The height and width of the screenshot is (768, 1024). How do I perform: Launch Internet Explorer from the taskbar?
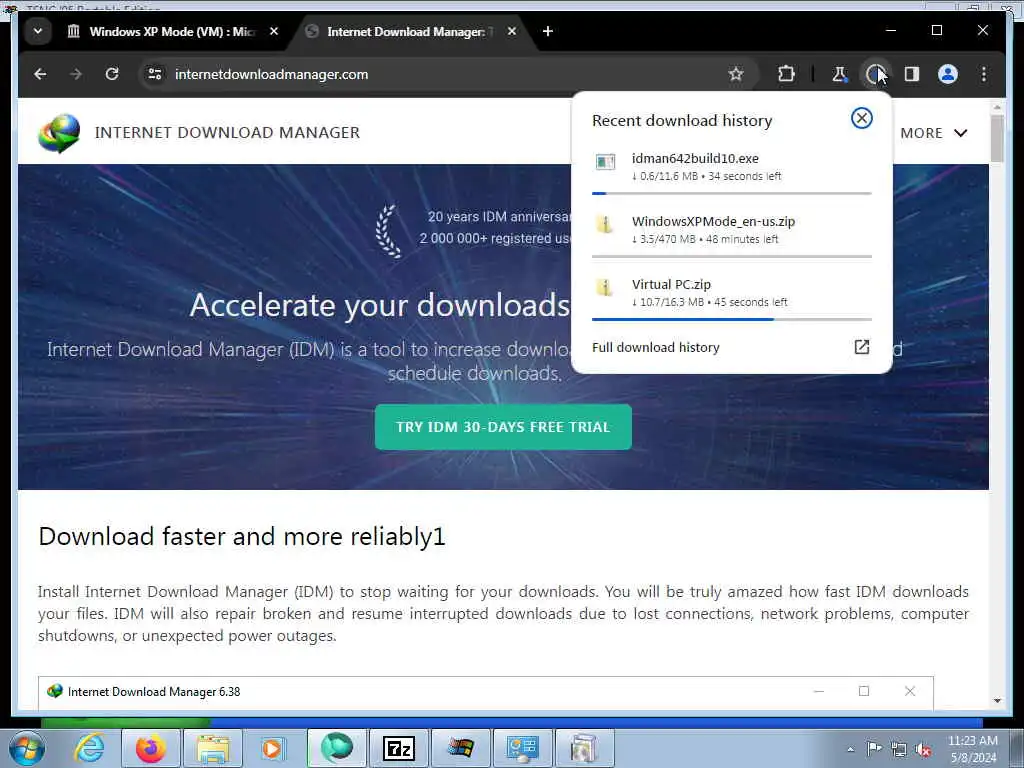point(88,748)
